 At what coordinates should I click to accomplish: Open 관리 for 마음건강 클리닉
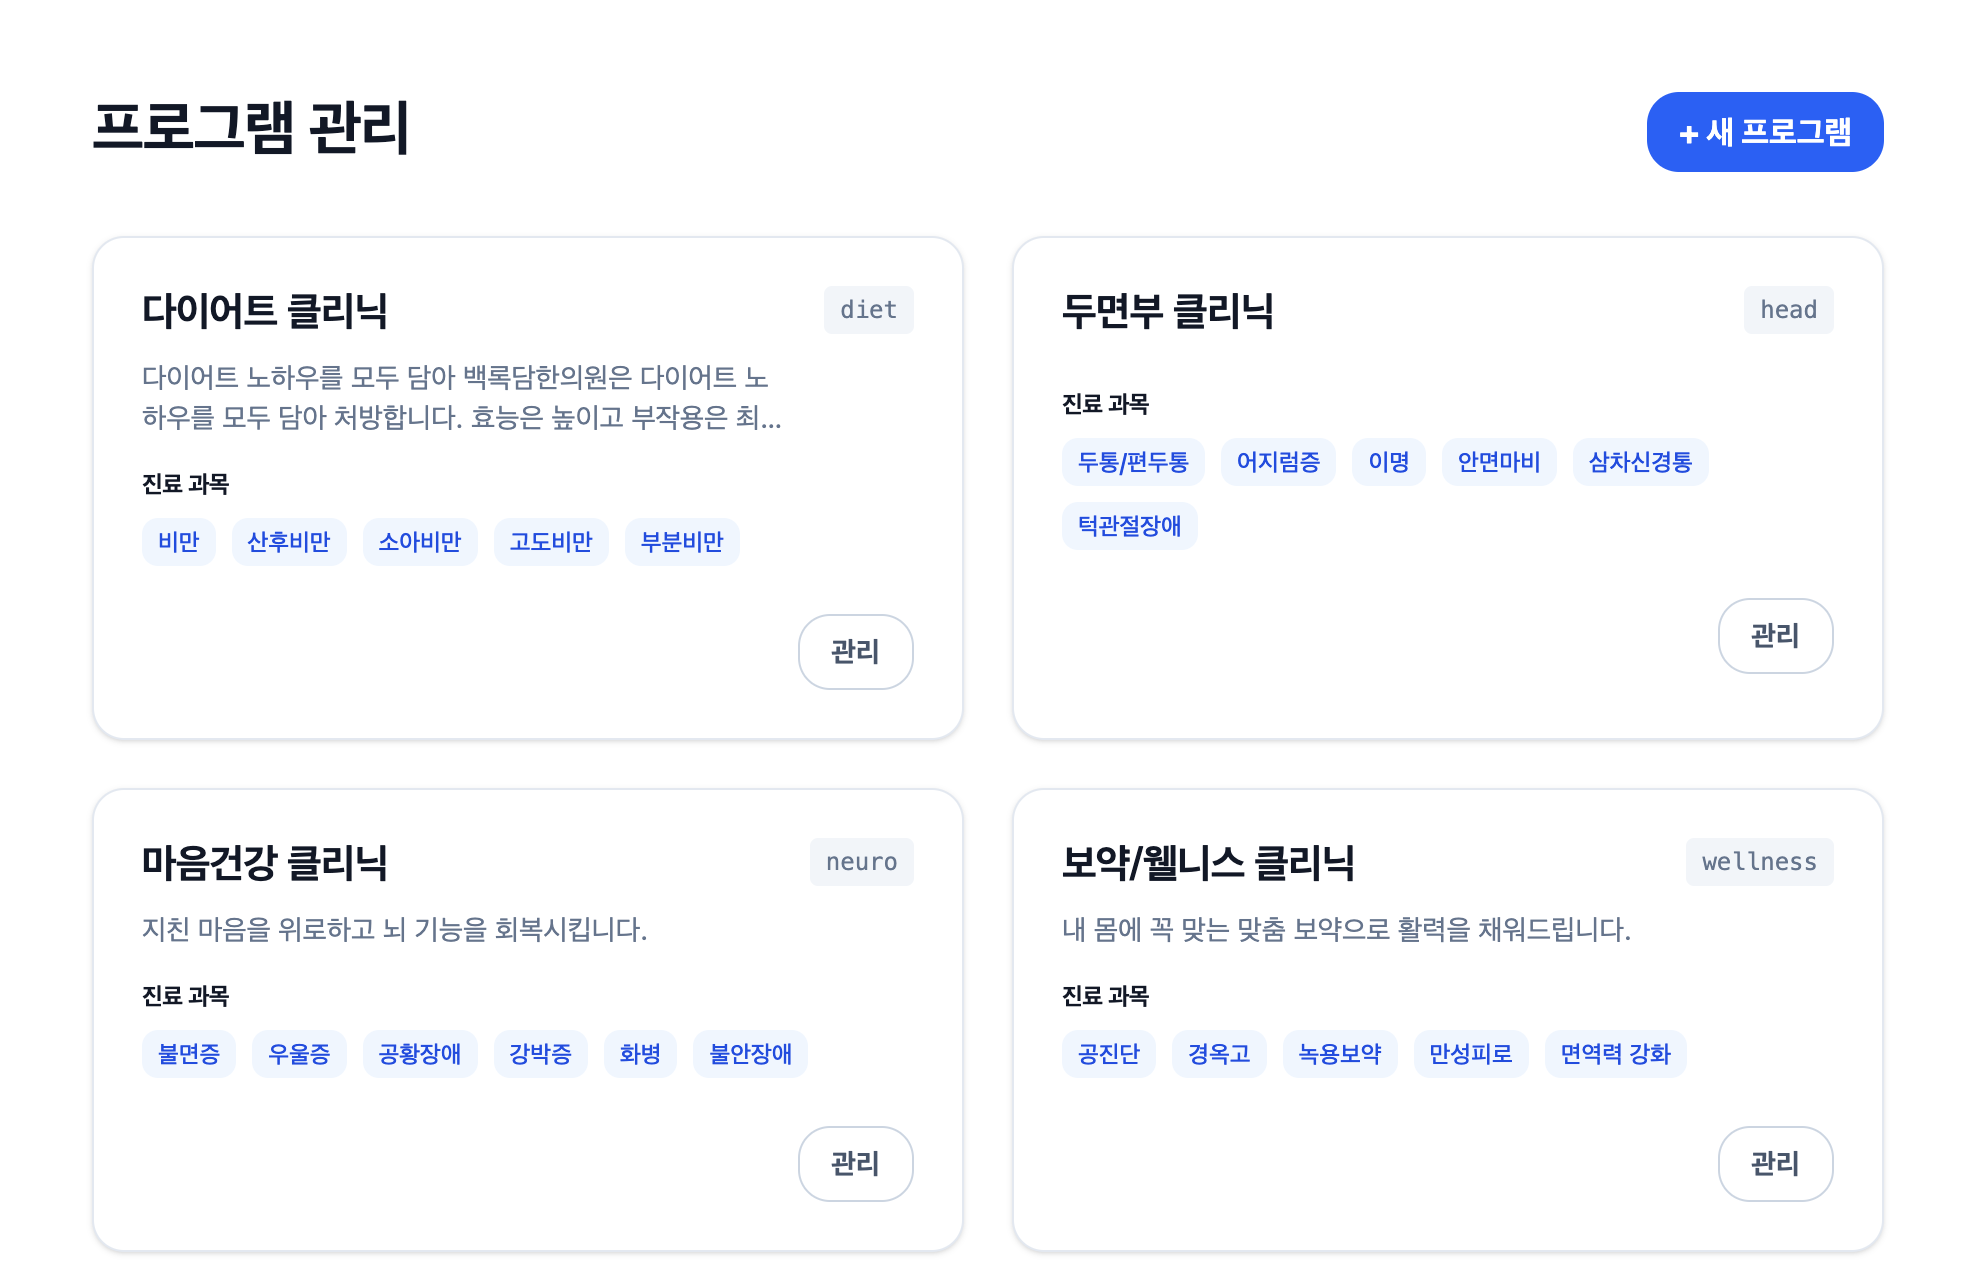click(x=855, y=1164)
